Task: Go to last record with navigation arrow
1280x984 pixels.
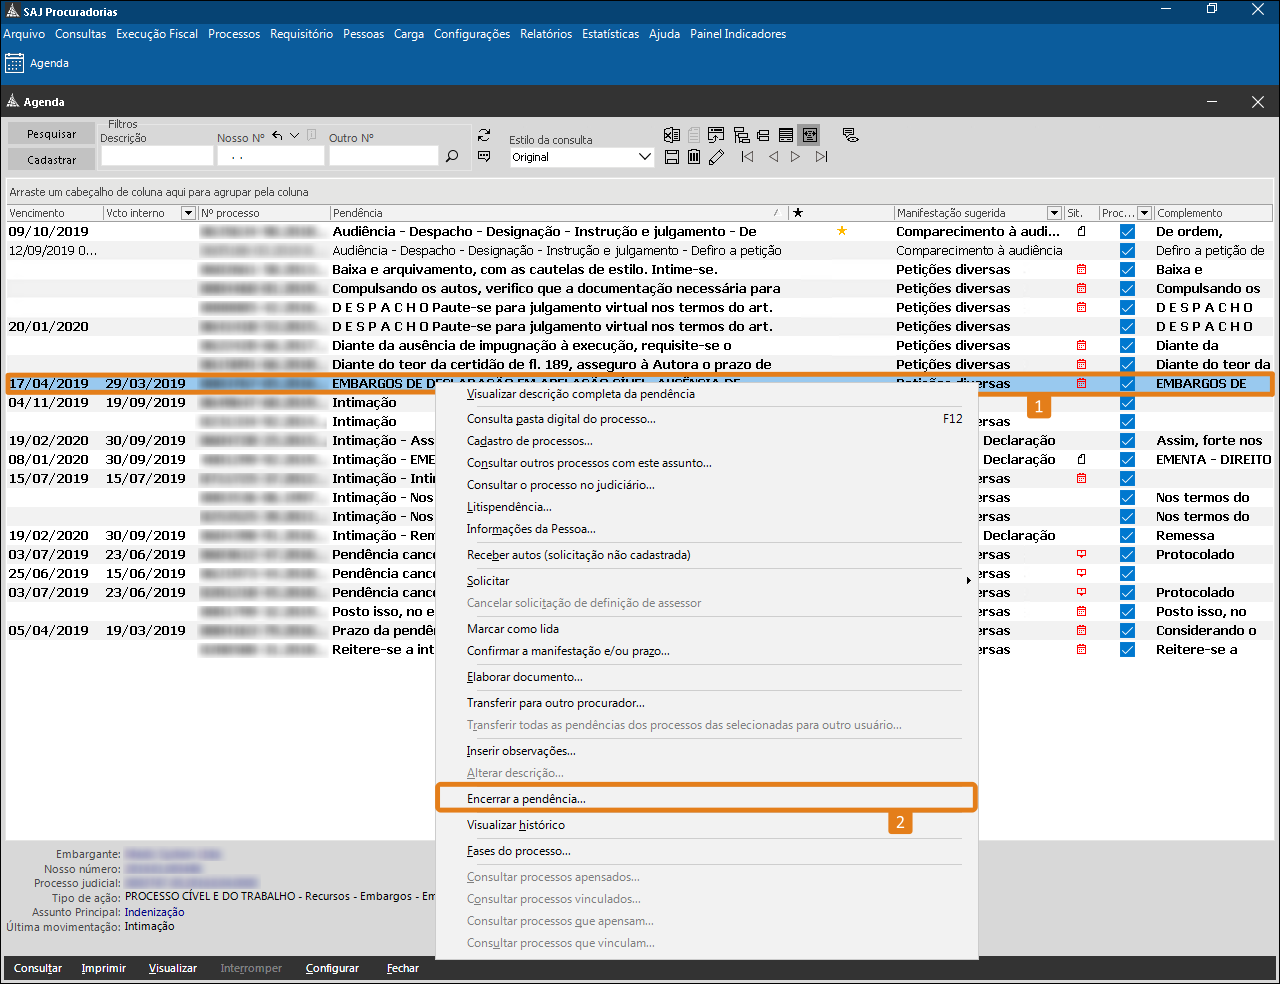Action: 821,157
